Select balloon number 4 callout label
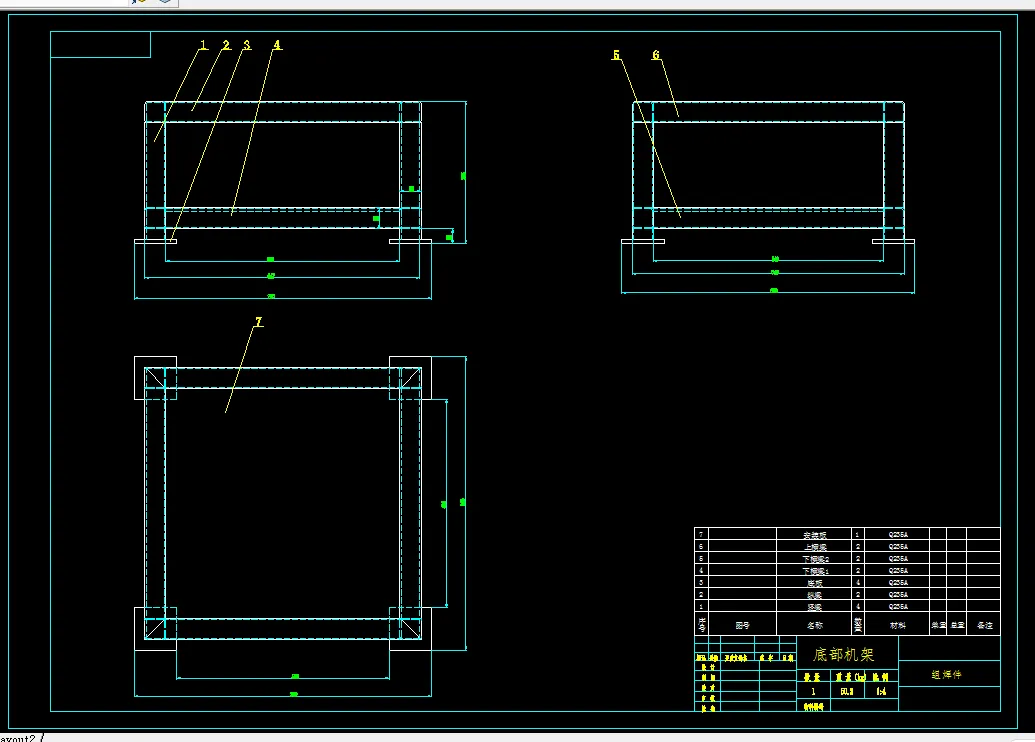Viewport: 1035px width, 742px height. tap(277, 45)
